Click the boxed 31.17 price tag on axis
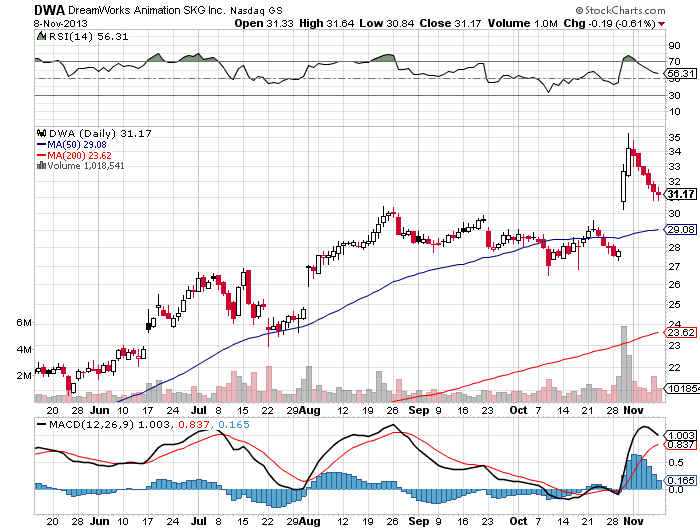 coord(681,194)
